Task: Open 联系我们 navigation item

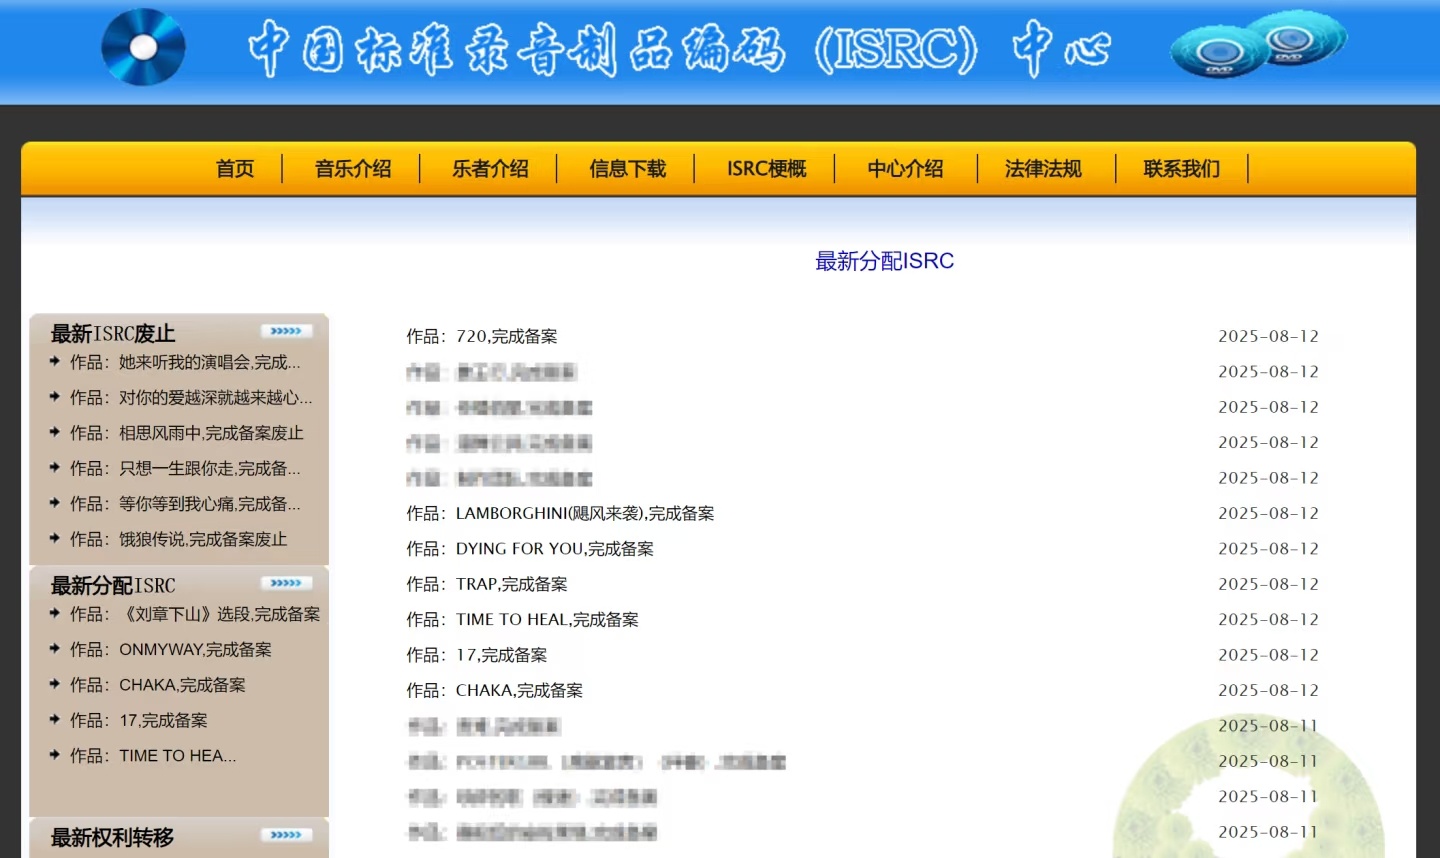Action: [x=1182, y=169]
